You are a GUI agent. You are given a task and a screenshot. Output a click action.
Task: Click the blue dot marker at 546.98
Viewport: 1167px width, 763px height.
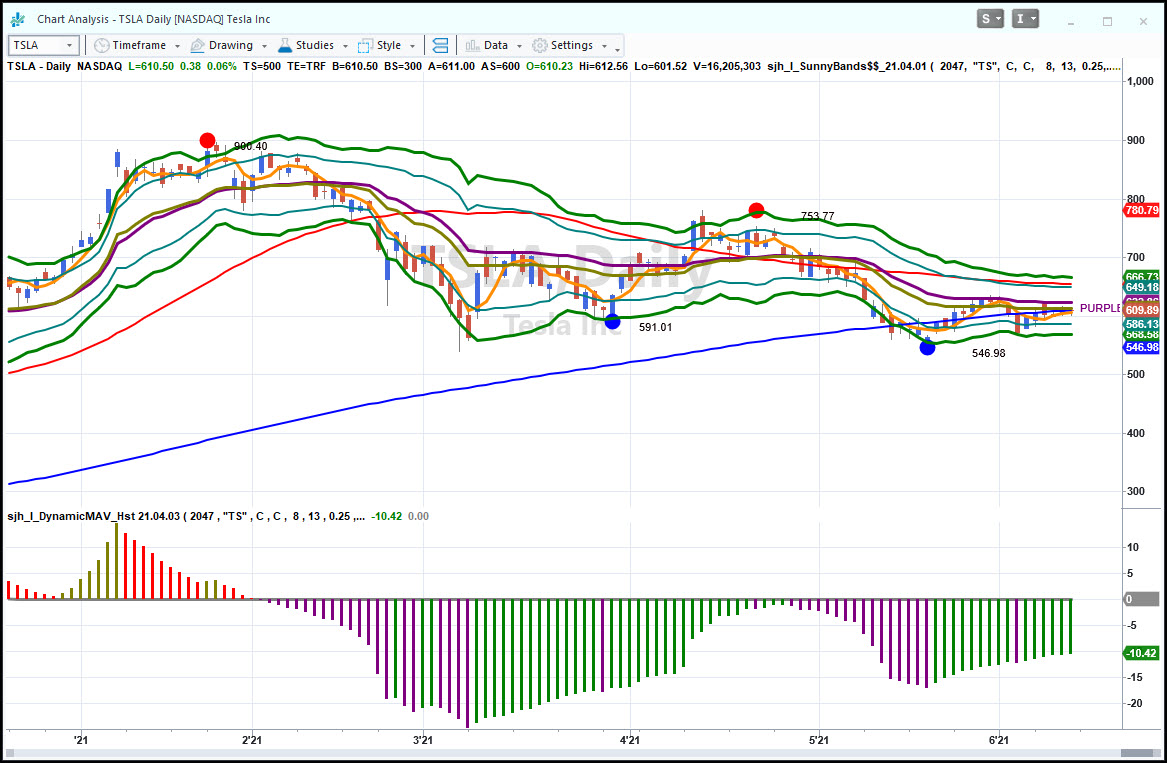927,348
